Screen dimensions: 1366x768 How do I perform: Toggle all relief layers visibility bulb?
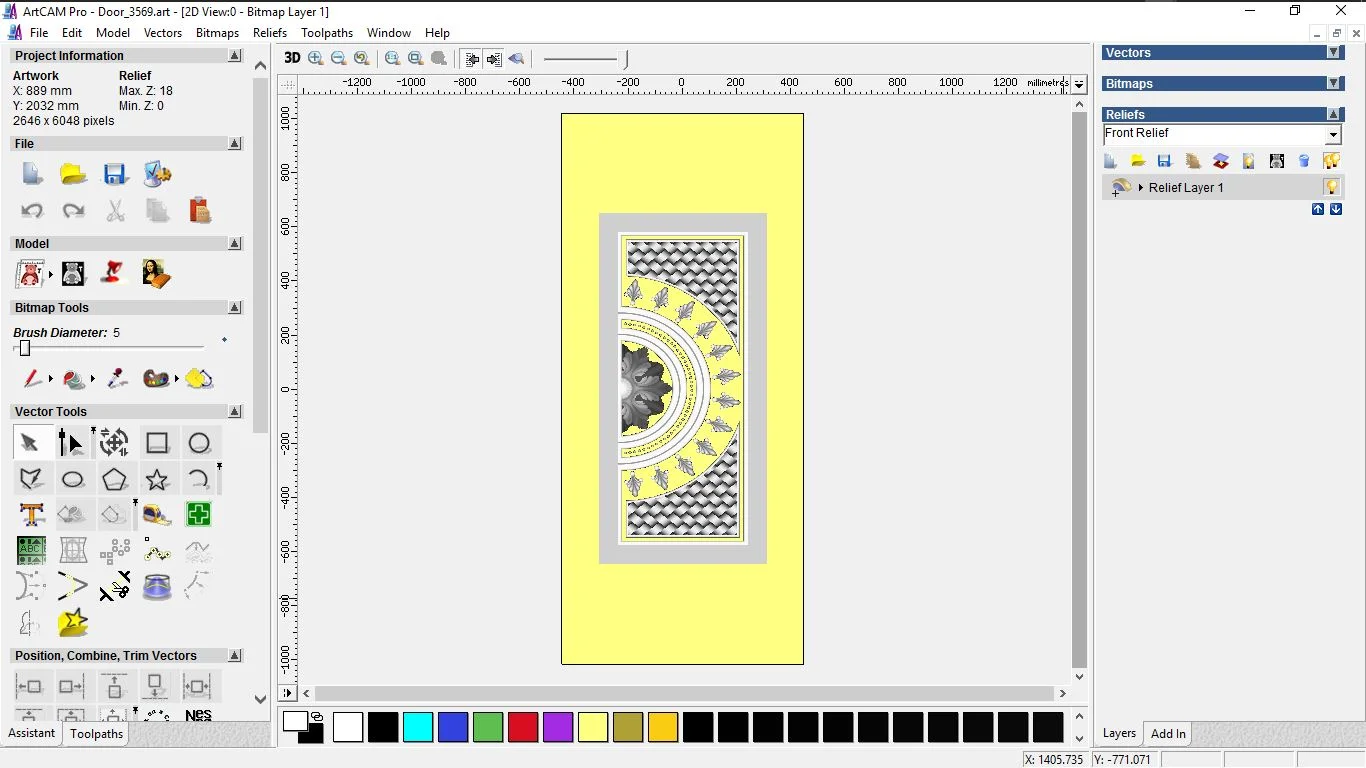point(1331,161)
